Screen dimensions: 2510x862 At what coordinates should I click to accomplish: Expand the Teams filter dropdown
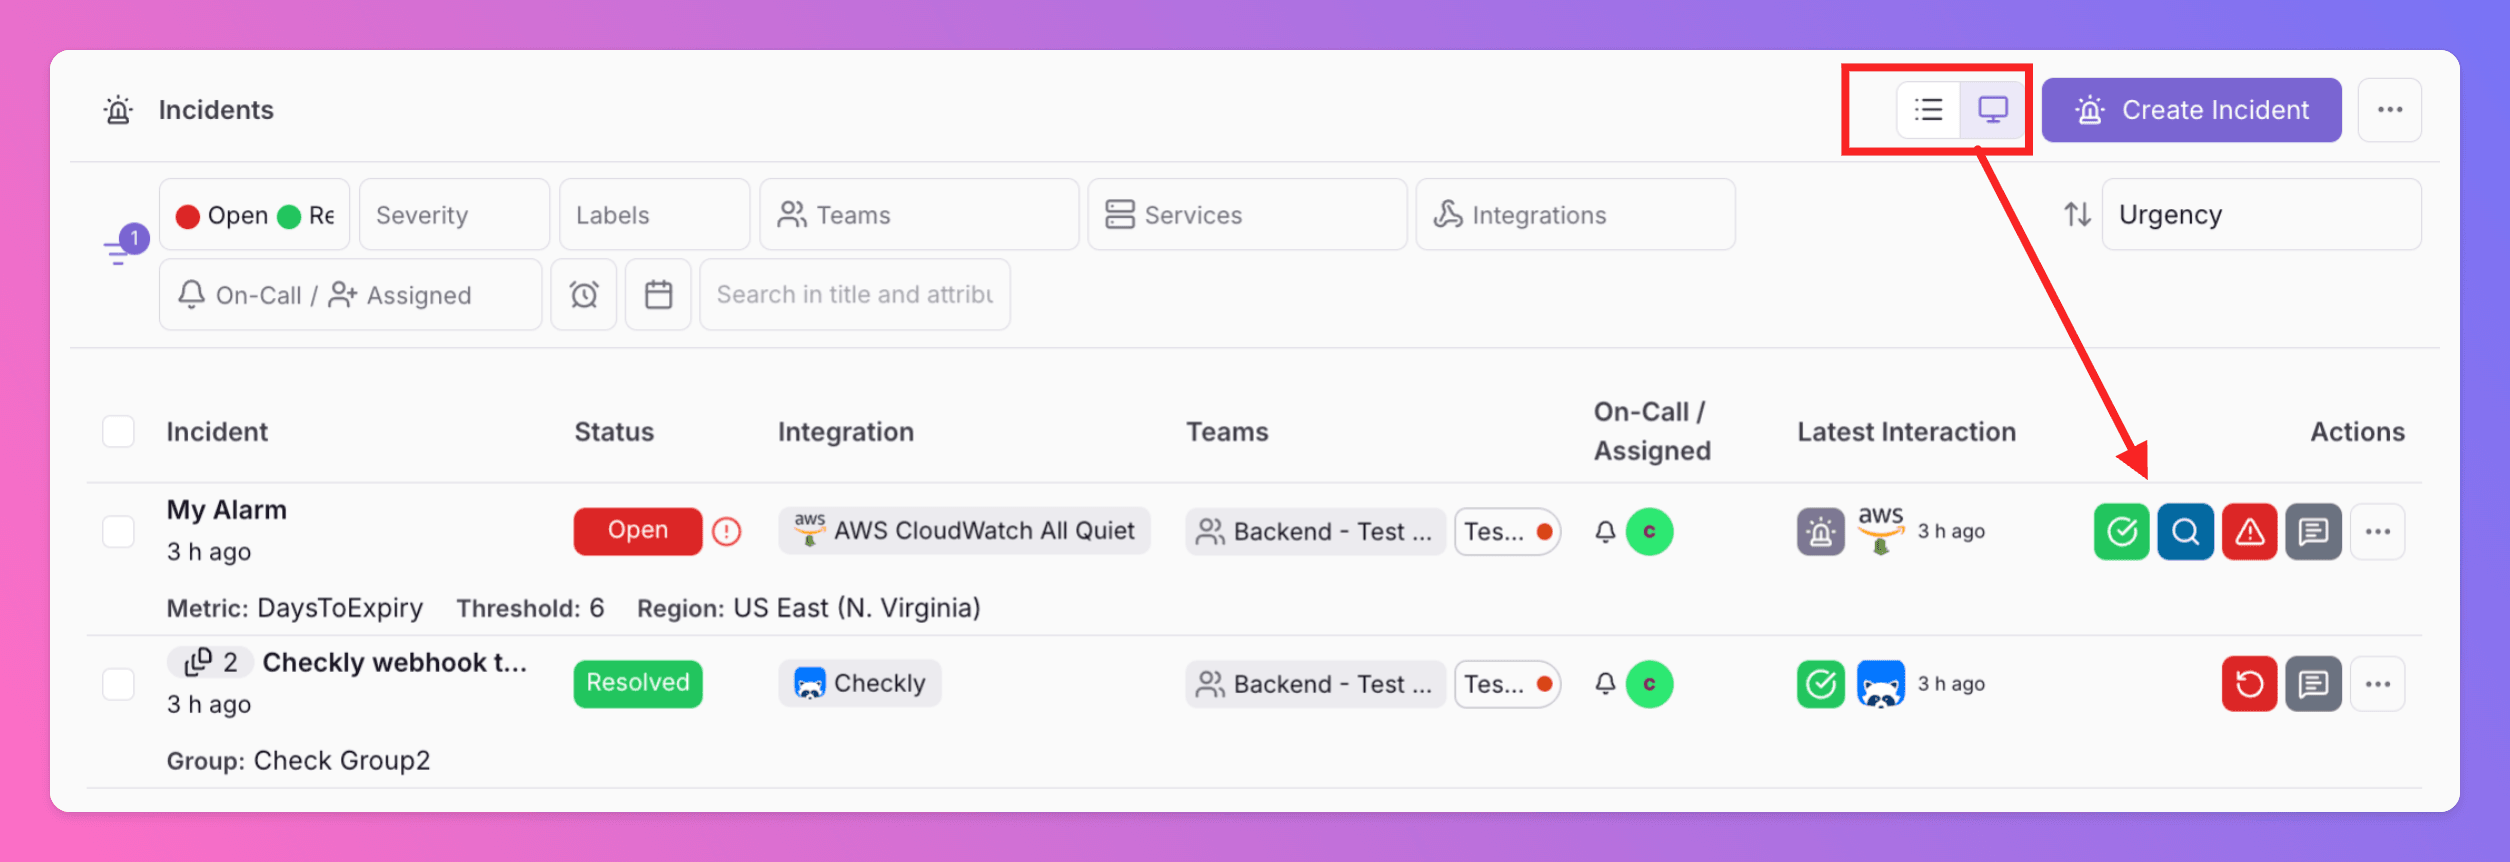(x=918, y=215)
